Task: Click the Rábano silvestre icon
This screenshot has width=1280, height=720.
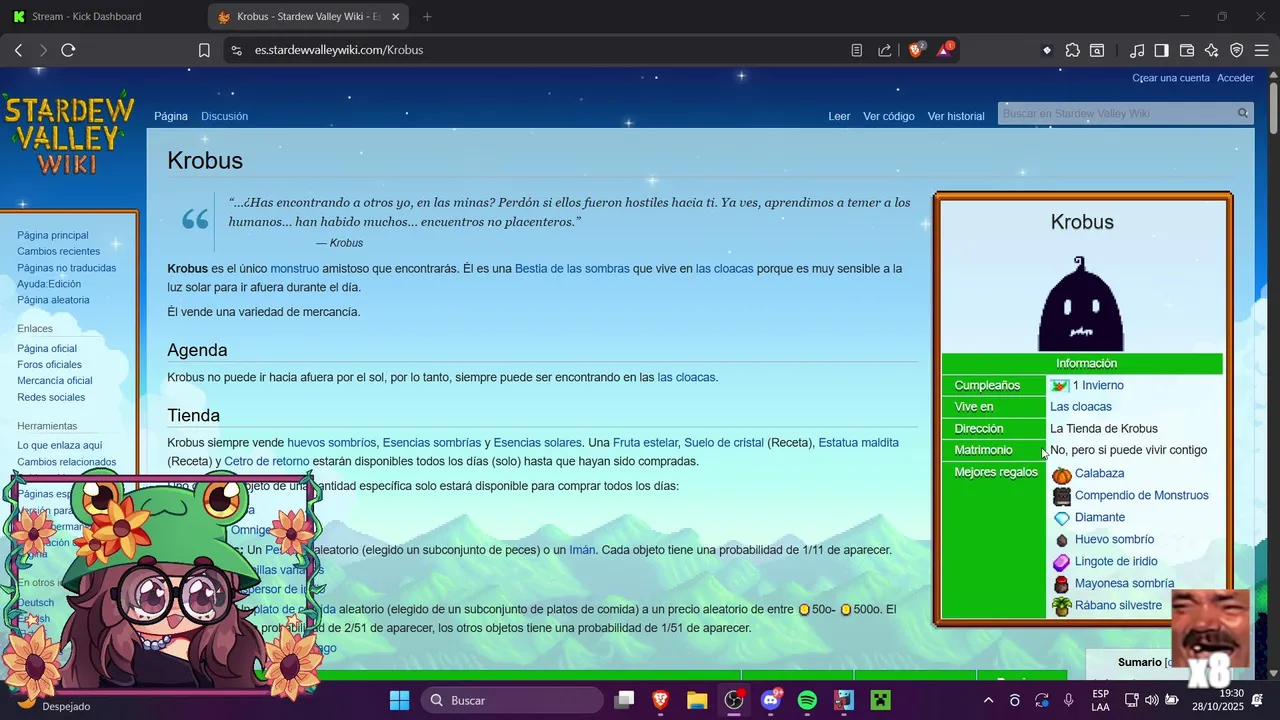Action: coord(1061,606)
